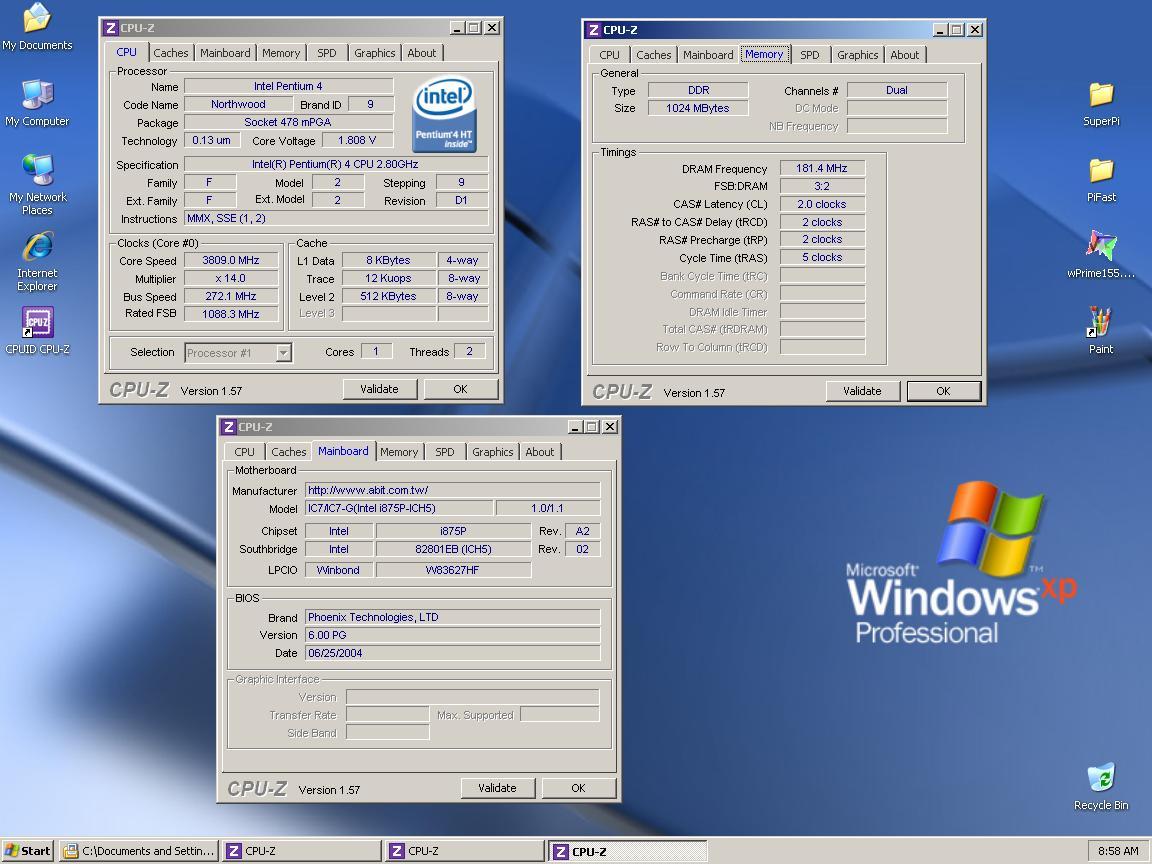Click Validate in the Mainboard window

tap(497, 788)
